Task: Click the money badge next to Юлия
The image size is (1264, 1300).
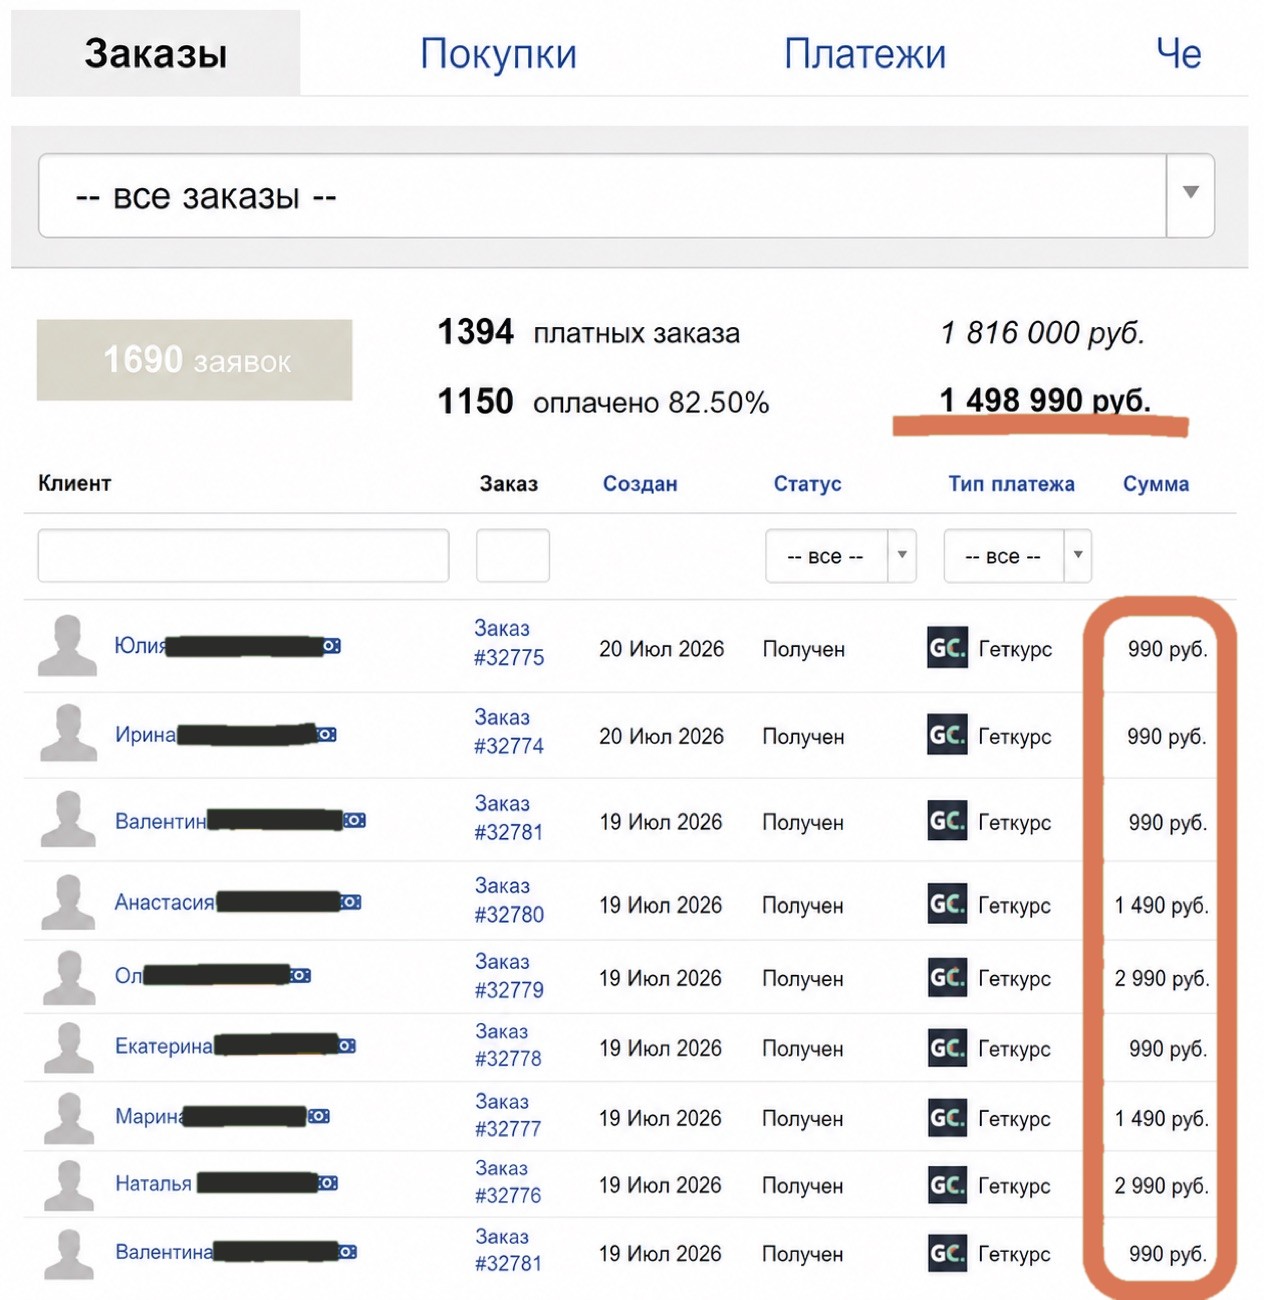Action: coord(332,646)
